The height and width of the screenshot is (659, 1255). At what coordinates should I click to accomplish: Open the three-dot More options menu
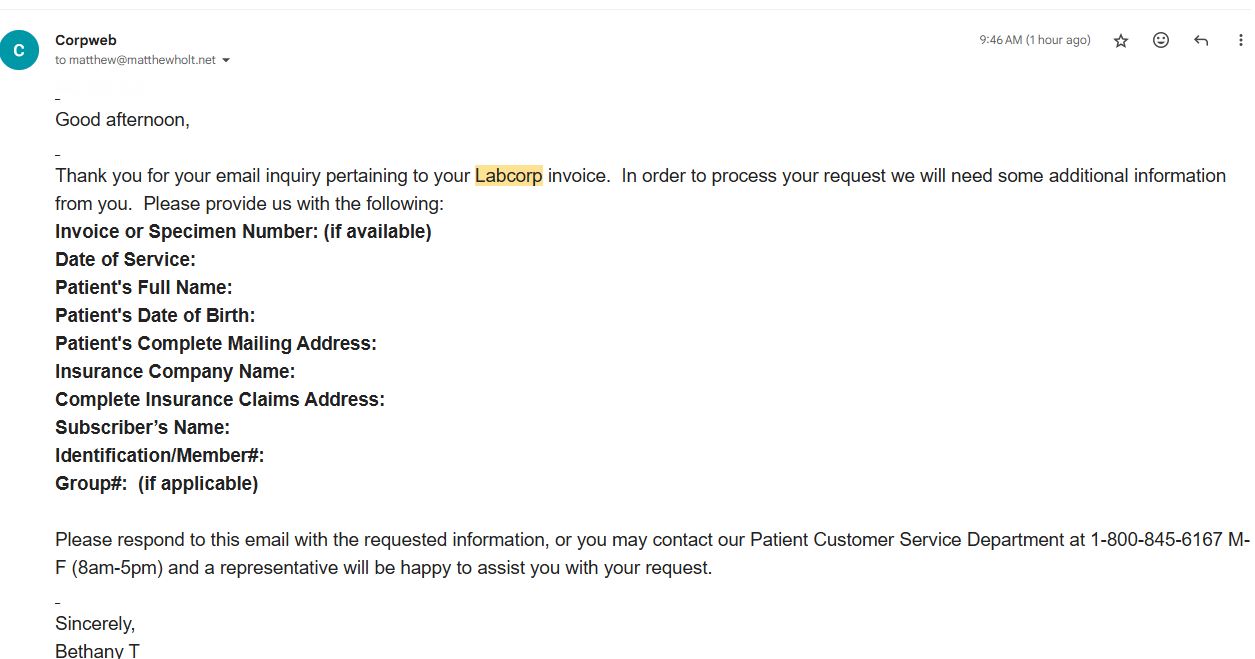(1241, 41)
